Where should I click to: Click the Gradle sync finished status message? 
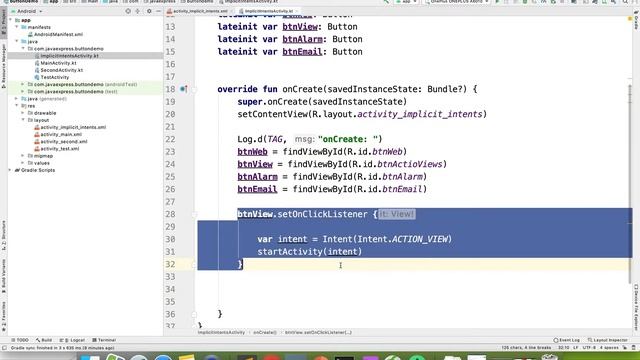pyautogui.click(x=62, y=348)
